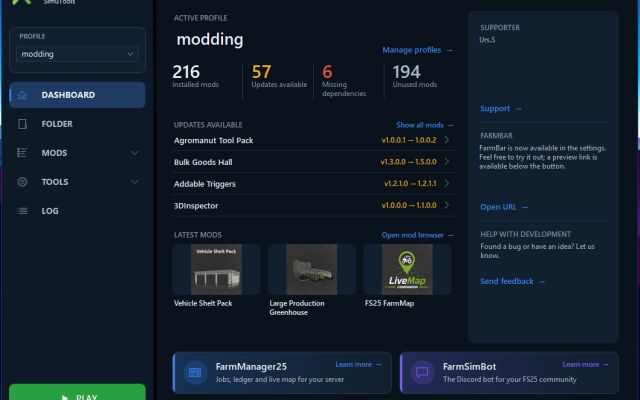Viewport: 640px width, 400px height.
Task: Open the FS25 FarmMap thumbnail
Action: point(407,269)
